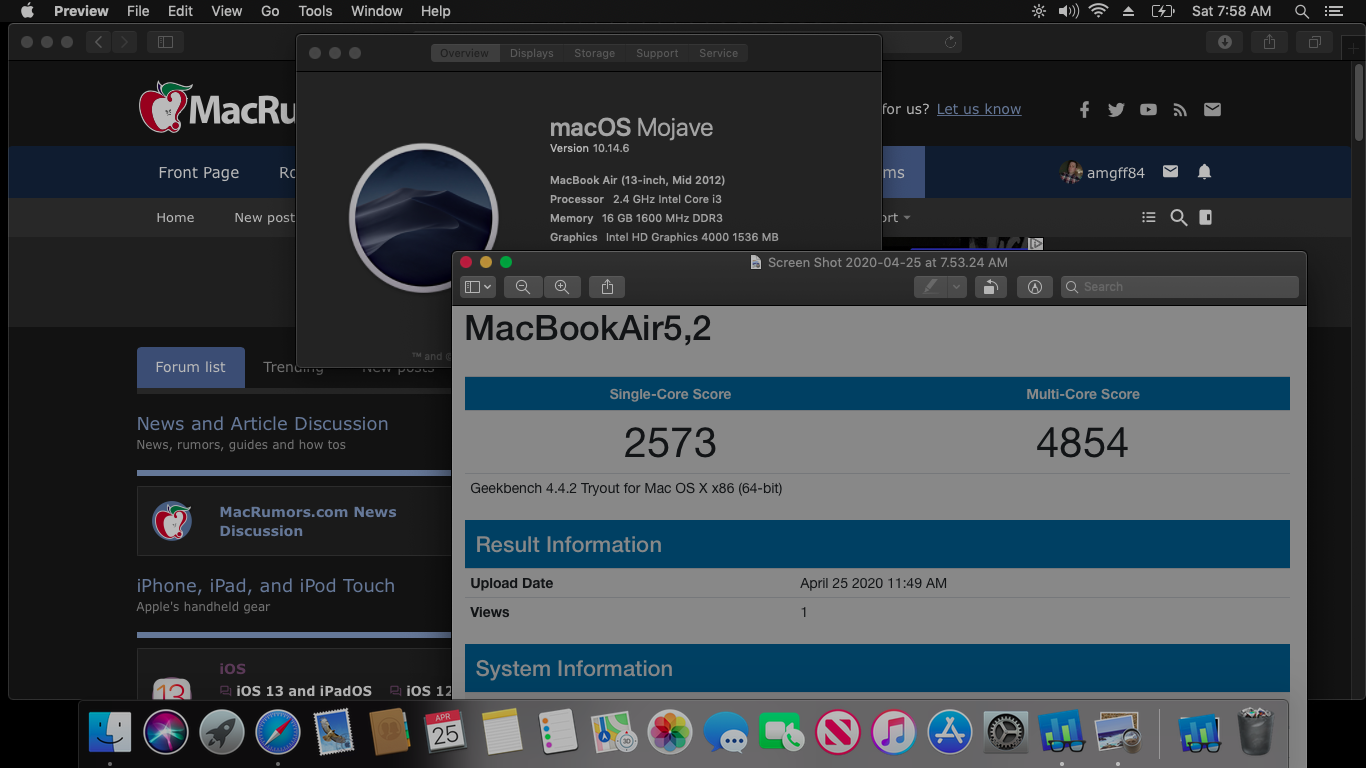
Task: Open MacRumors Facebook page icon
Action: pos(1084,110)
